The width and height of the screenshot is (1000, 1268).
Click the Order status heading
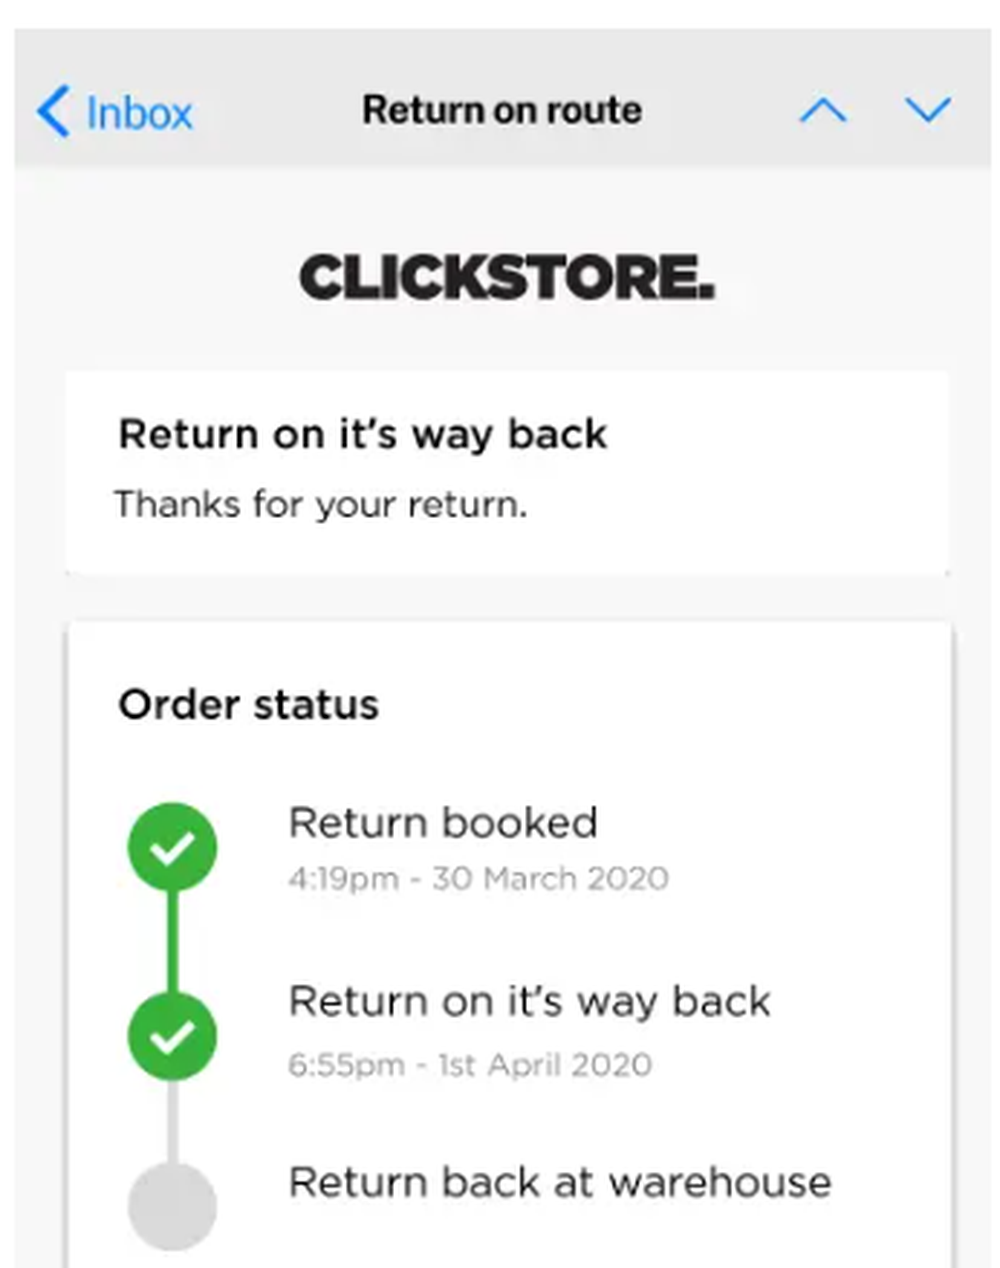[248, 705]
